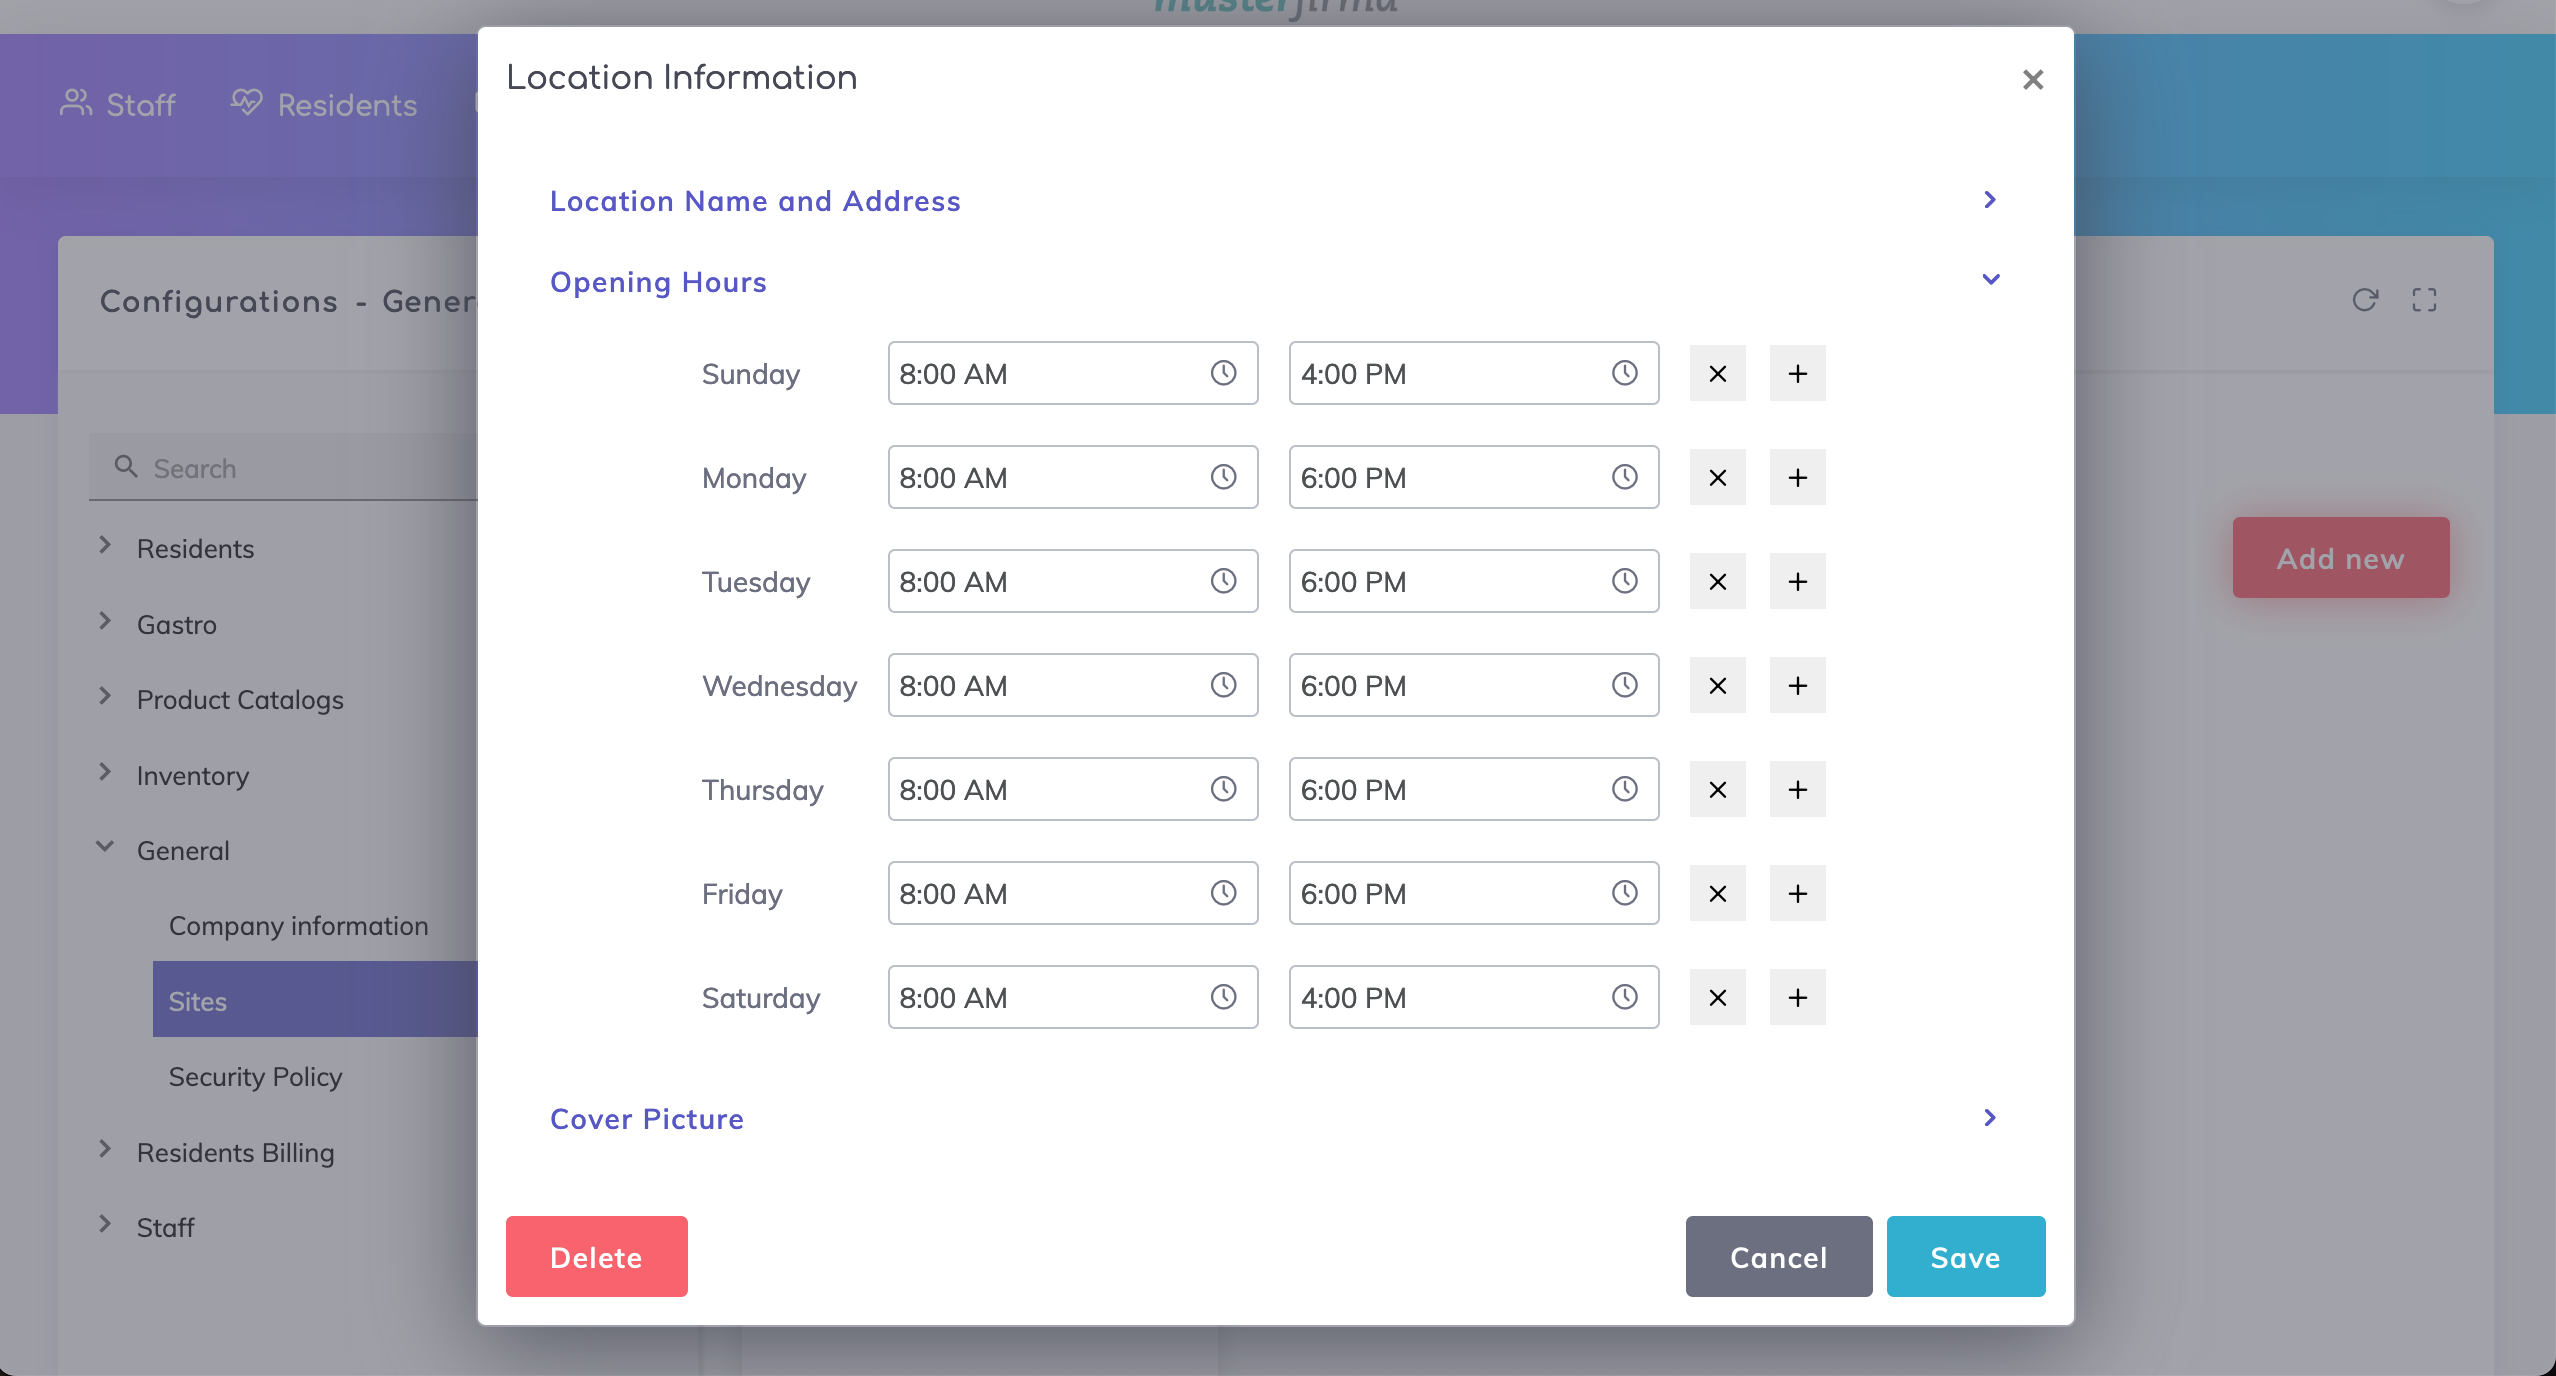Open the Staff top navigation tab
This screenshot has height=1376, width=2556.
(x=118, y=104)
